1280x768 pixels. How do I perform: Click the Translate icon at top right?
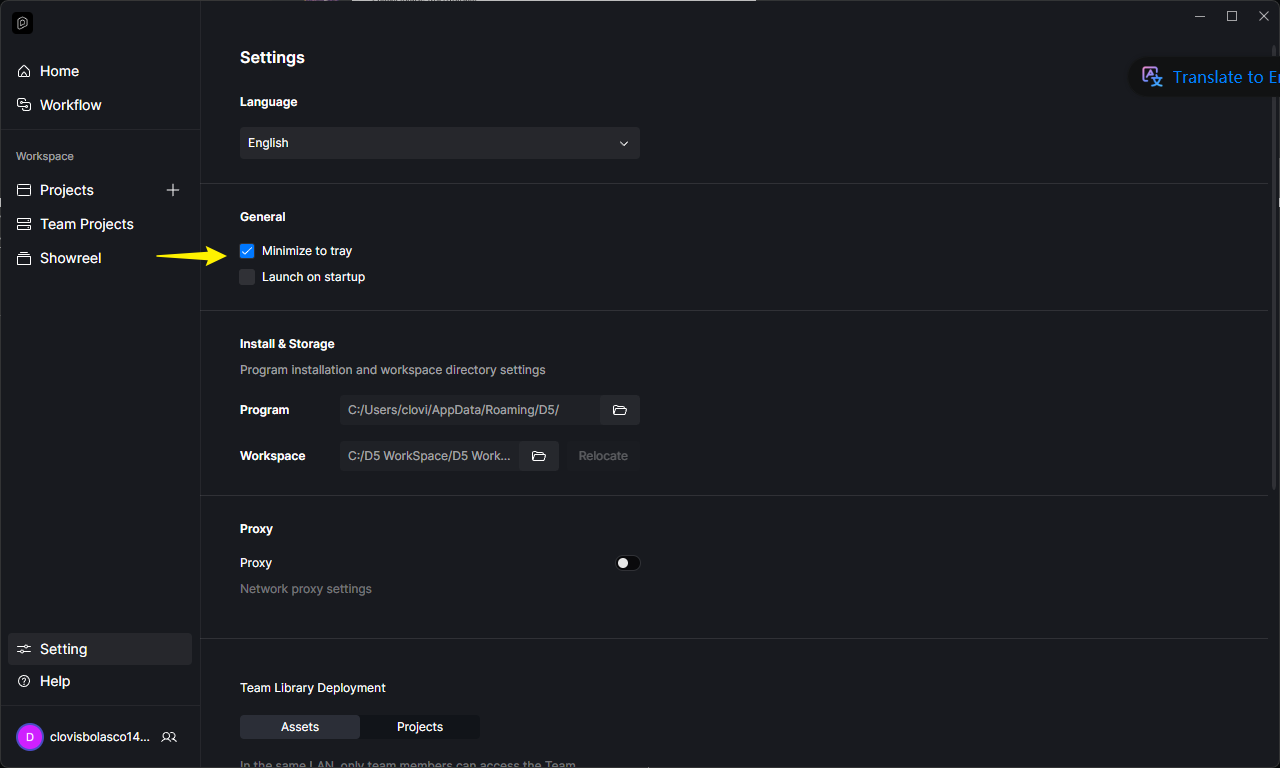pyautogui.click(x=1152, y=77)
